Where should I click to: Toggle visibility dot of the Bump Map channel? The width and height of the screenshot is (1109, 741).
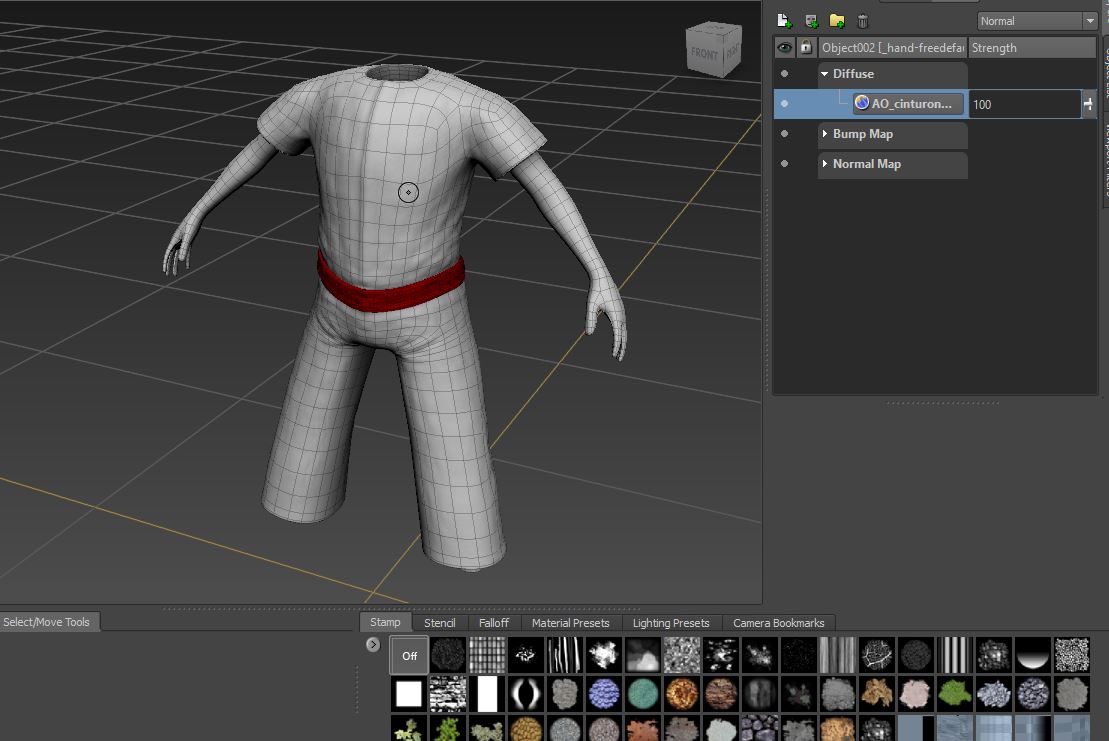pos(784,134)
